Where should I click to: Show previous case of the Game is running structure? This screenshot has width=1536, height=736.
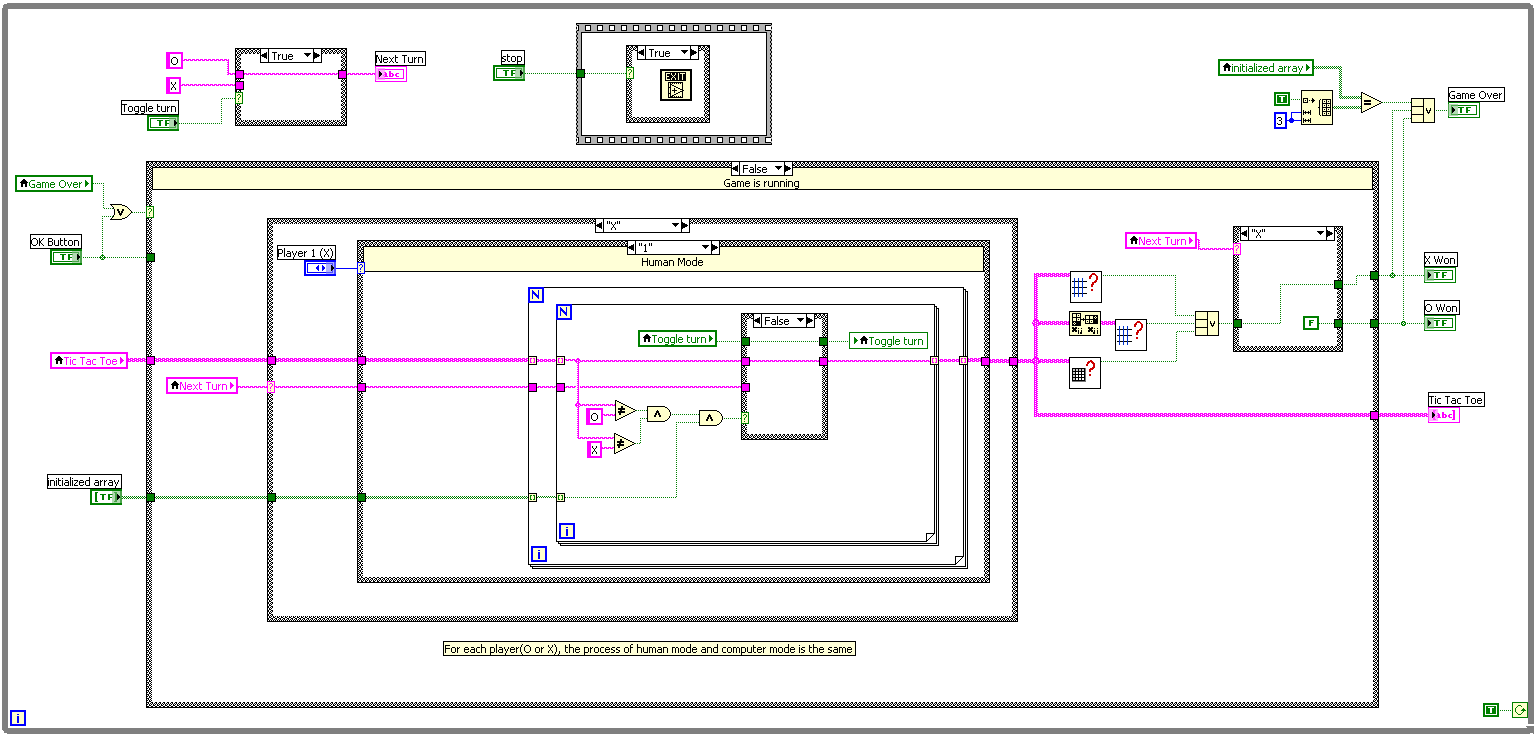click(736, 169)
